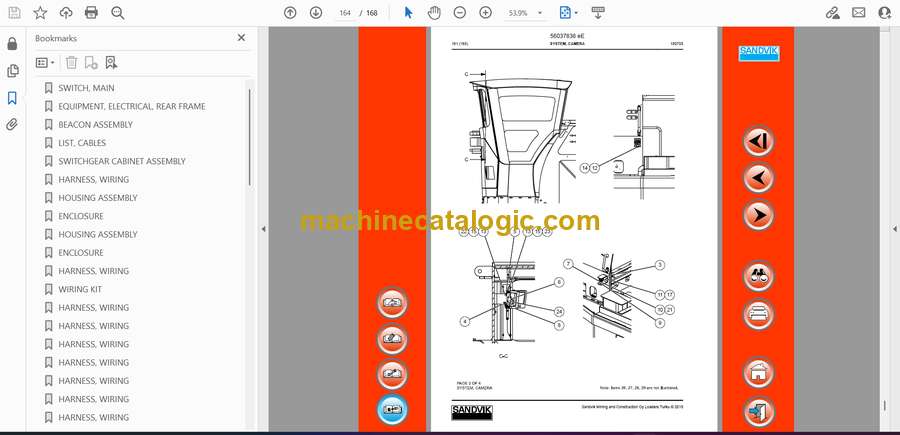This screenshot has width=900, height=435.
Task: Open the bookmark options dropdown
Action: click(x=45, y=63)
